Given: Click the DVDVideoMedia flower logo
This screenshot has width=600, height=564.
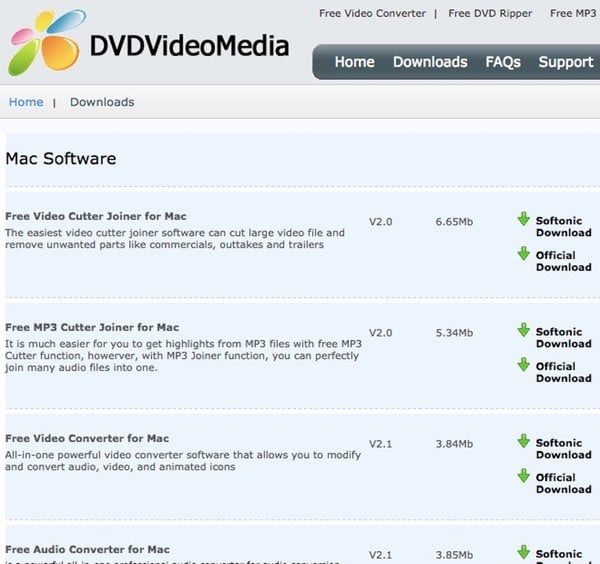Looking at the screenshot, I should pyautogui.click(x=47, y=42).
